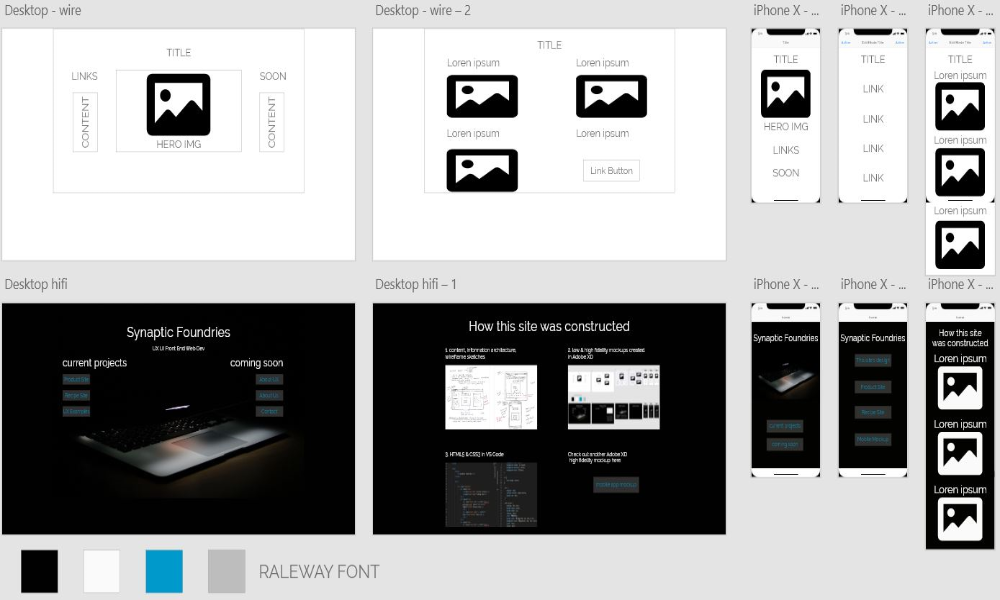
Task: Select the Adobe XD mockups thumbnail
Action: coord(613,397)
